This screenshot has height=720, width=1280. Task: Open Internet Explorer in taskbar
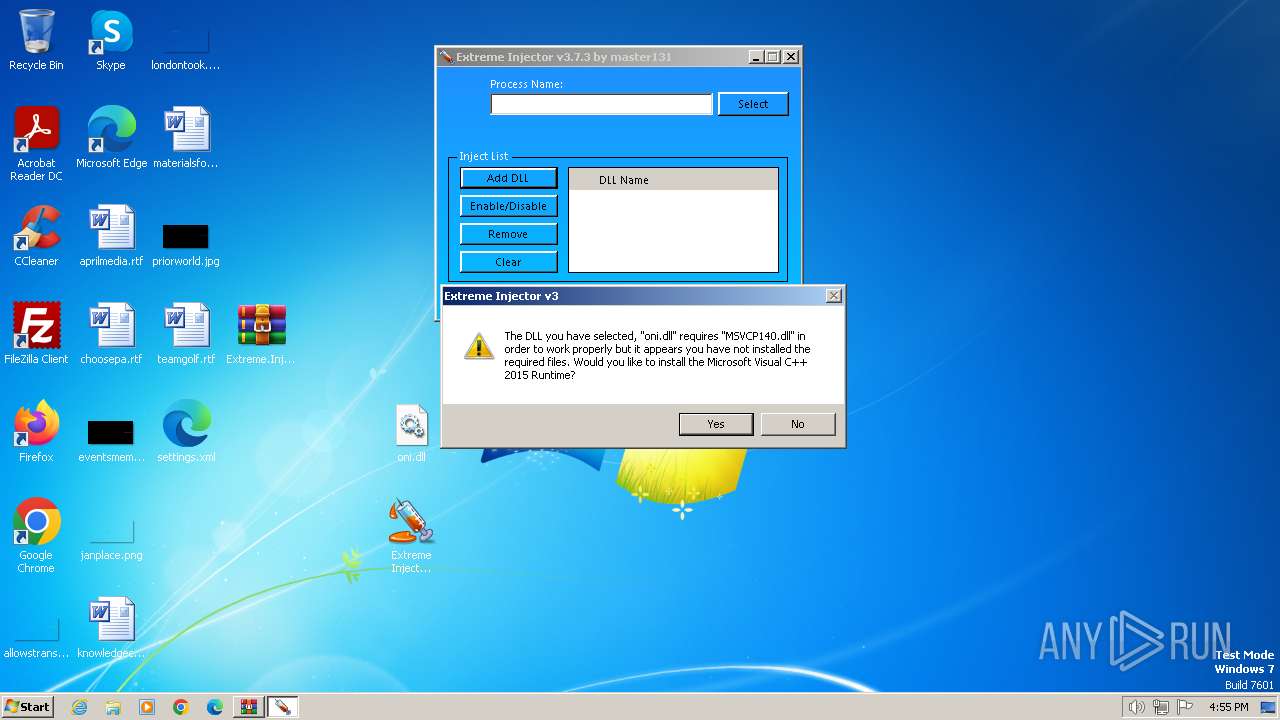tap(79, 707)
